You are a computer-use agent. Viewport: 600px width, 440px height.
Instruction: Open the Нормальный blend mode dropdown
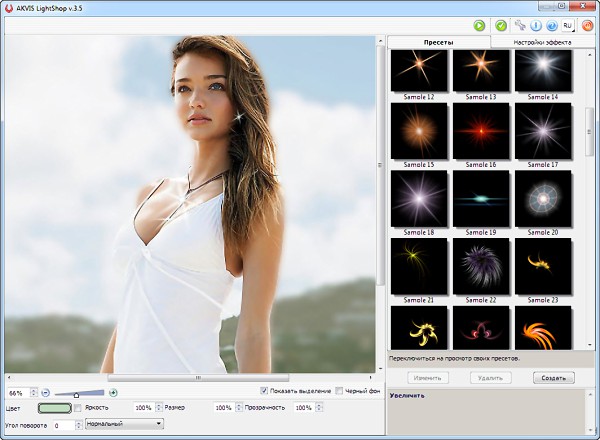[124, 424]
